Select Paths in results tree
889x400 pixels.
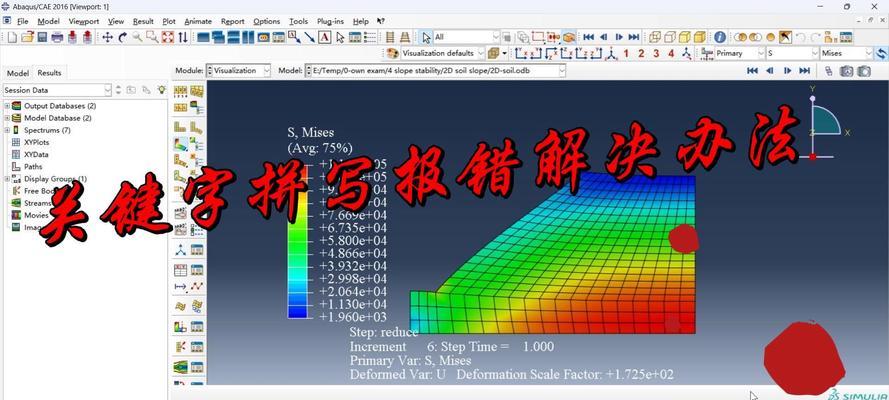33,167
